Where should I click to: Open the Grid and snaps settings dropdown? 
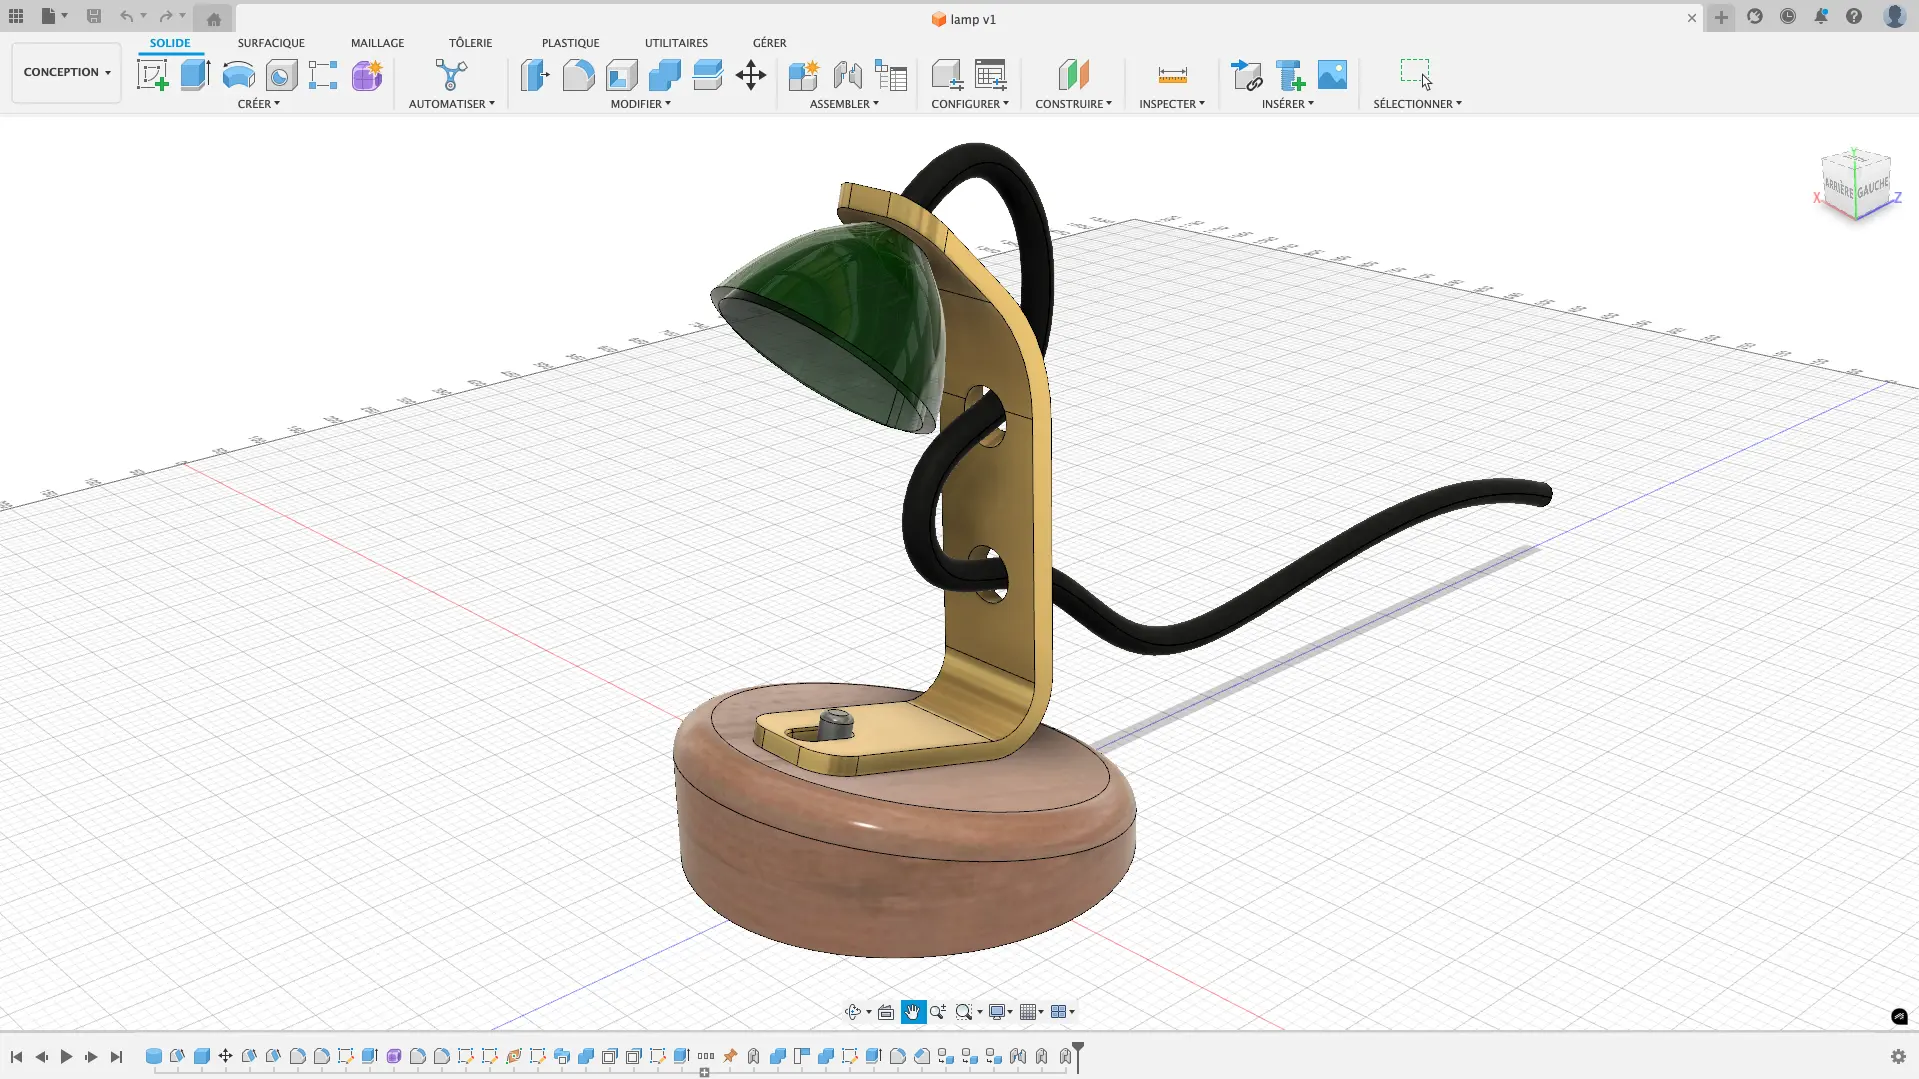click(1031, 1012)
